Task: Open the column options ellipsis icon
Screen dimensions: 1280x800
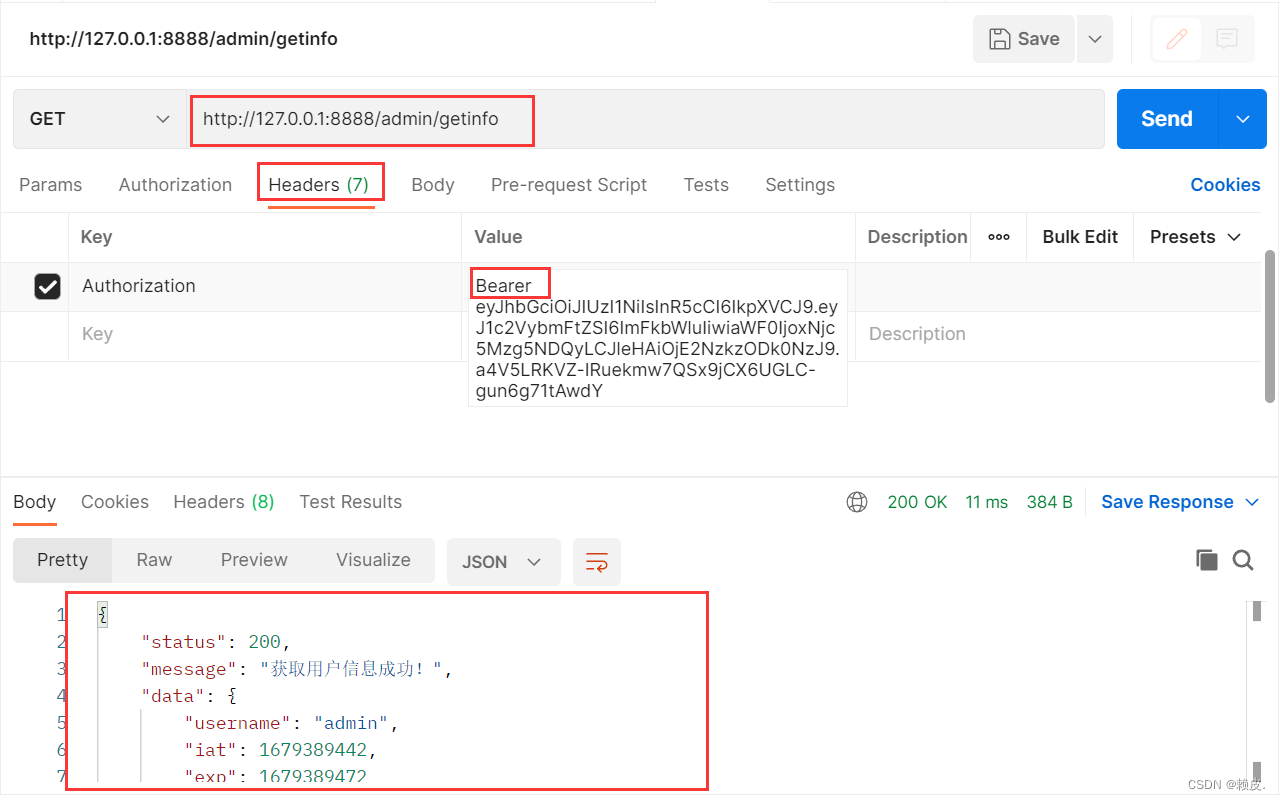Action: click(998, 237)
